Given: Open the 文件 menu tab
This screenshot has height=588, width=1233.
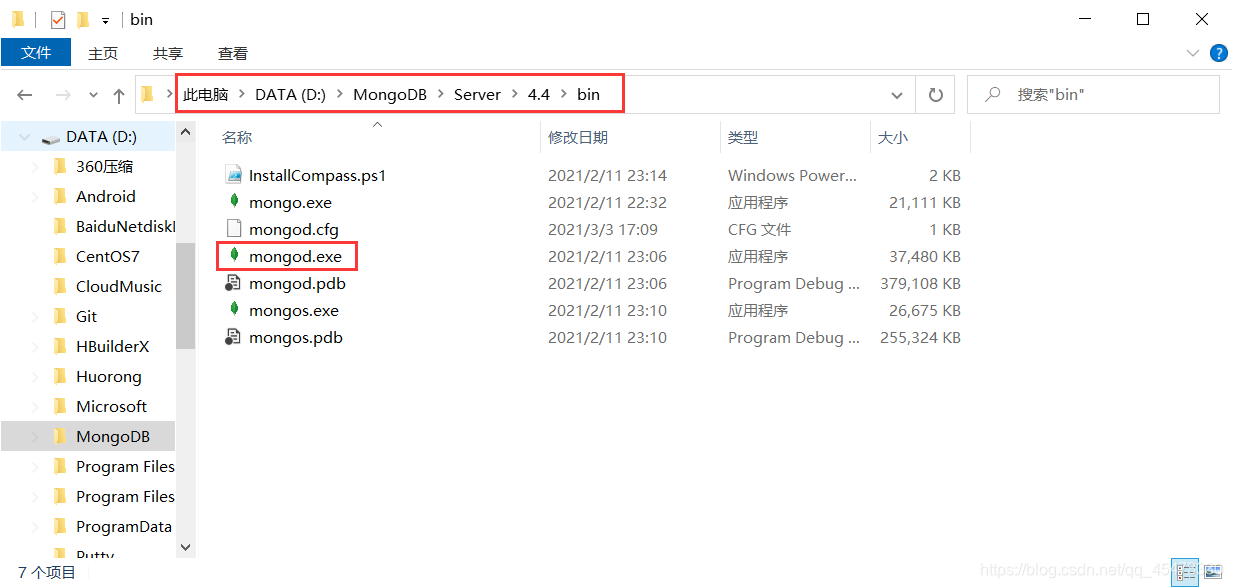Looking at the screenshot, I should pyautogui.click(x=36, y=53).
